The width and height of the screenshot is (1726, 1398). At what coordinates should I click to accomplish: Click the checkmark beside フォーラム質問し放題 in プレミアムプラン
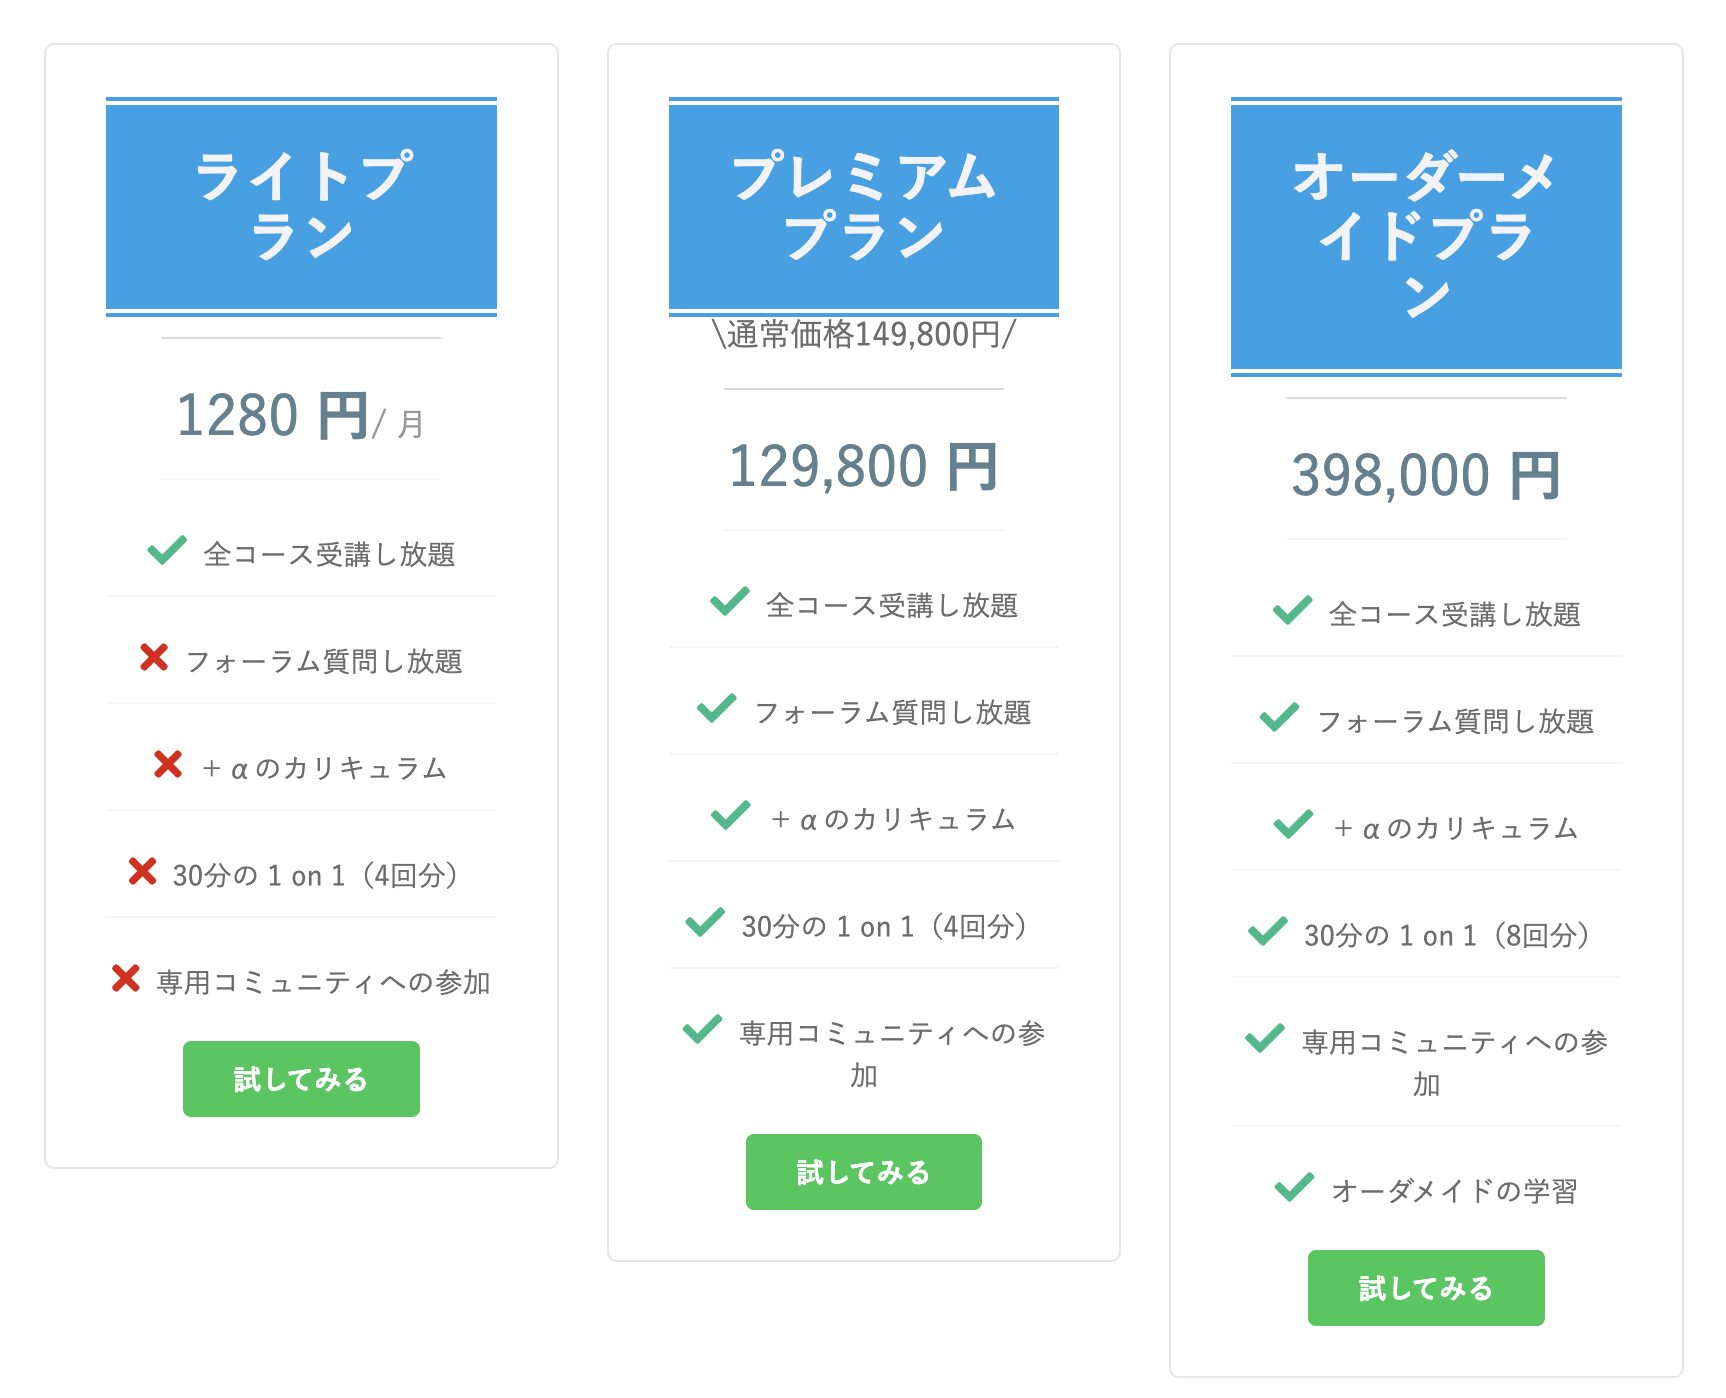tap(717, 708)
